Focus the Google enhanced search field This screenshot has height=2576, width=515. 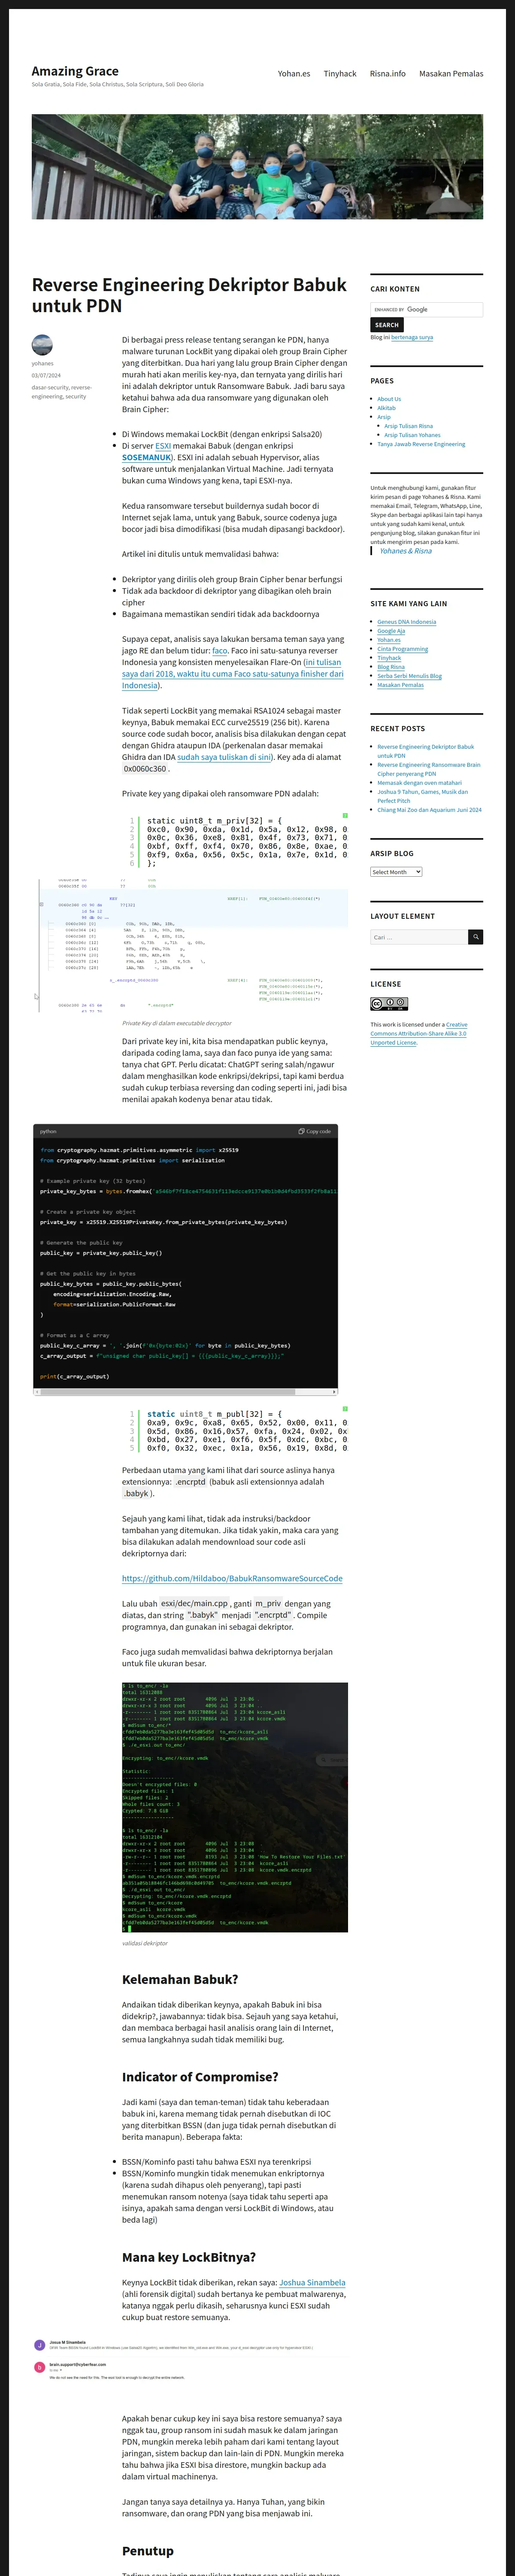coord(426,310)
